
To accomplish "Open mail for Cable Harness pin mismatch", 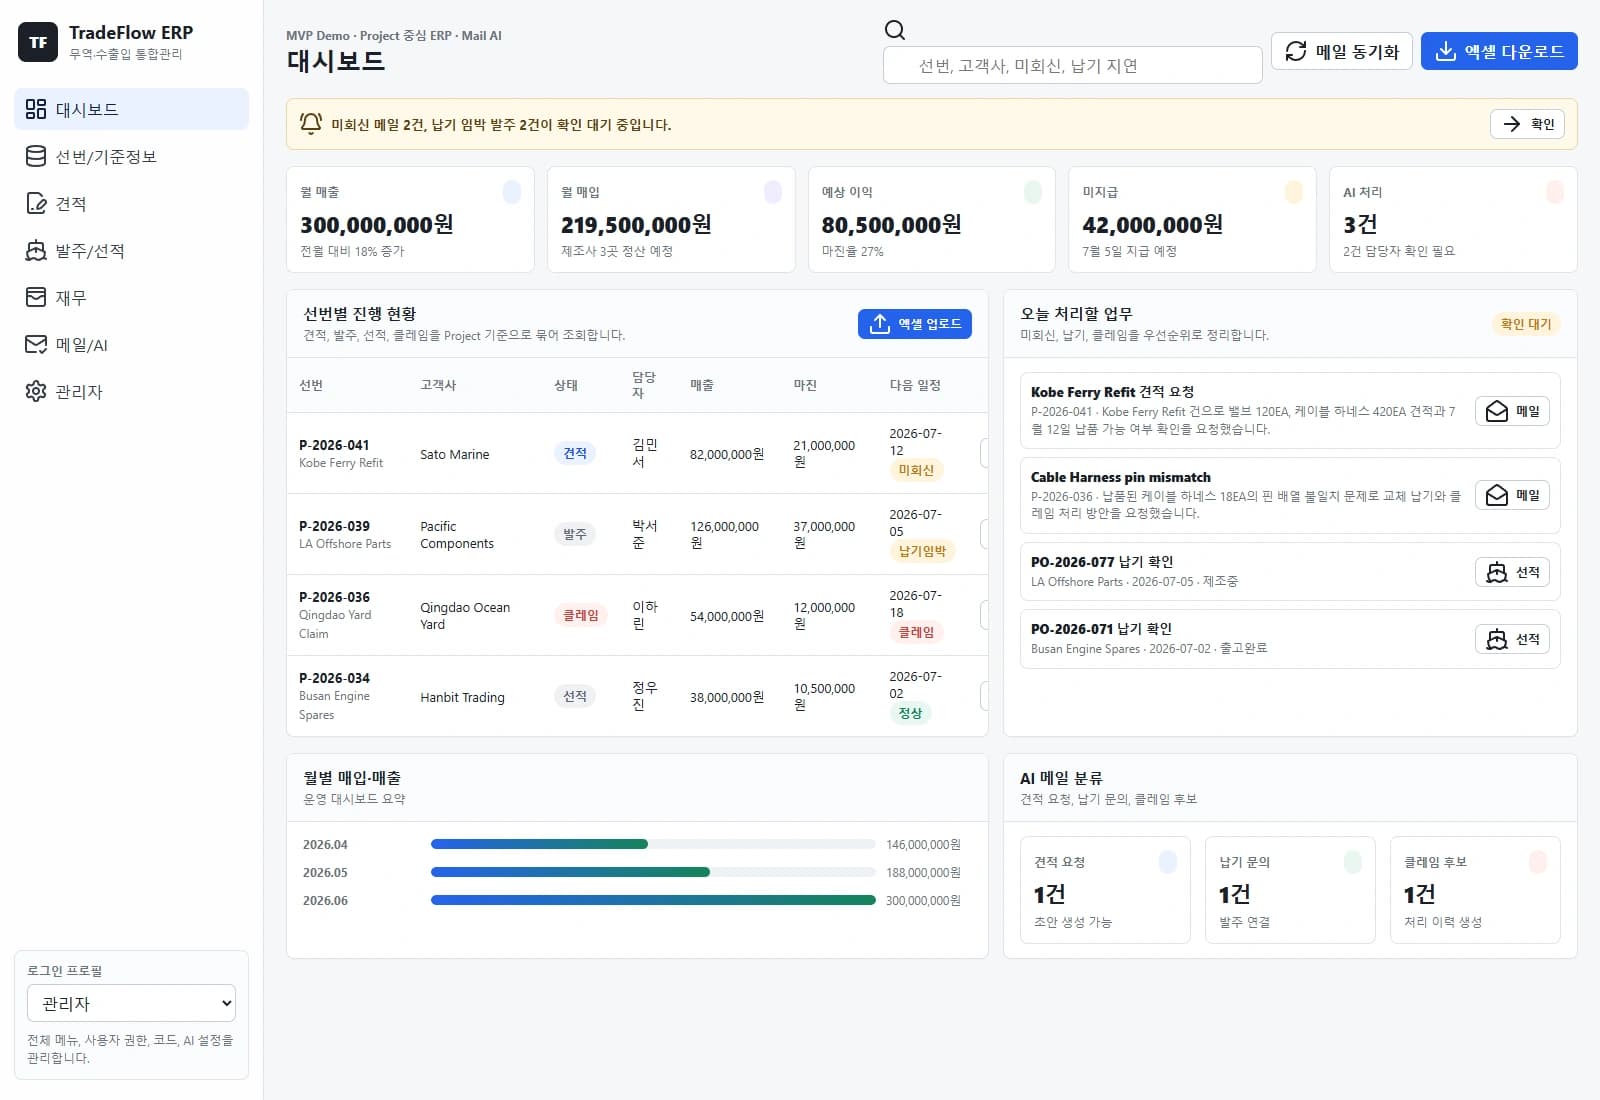I will (1513, 495).
